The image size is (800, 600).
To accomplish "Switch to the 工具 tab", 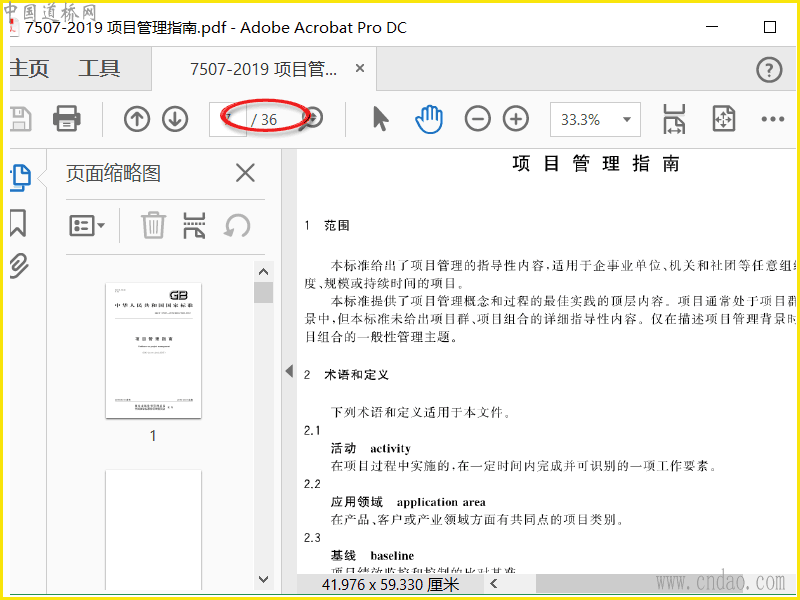I will (x=99, y=68).
